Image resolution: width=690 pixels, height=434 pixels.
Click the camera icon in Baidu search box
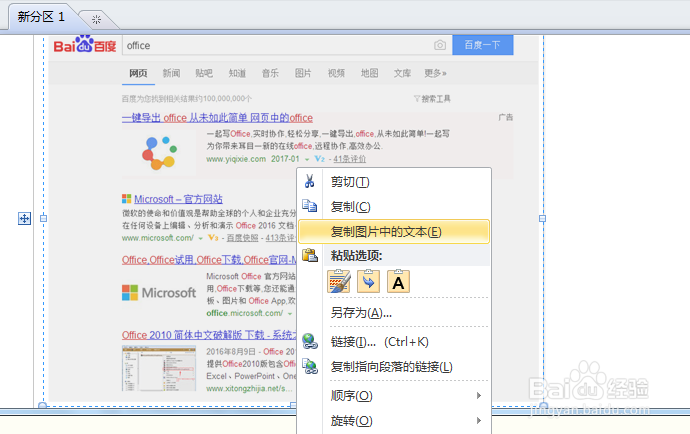tap(440, 45)
